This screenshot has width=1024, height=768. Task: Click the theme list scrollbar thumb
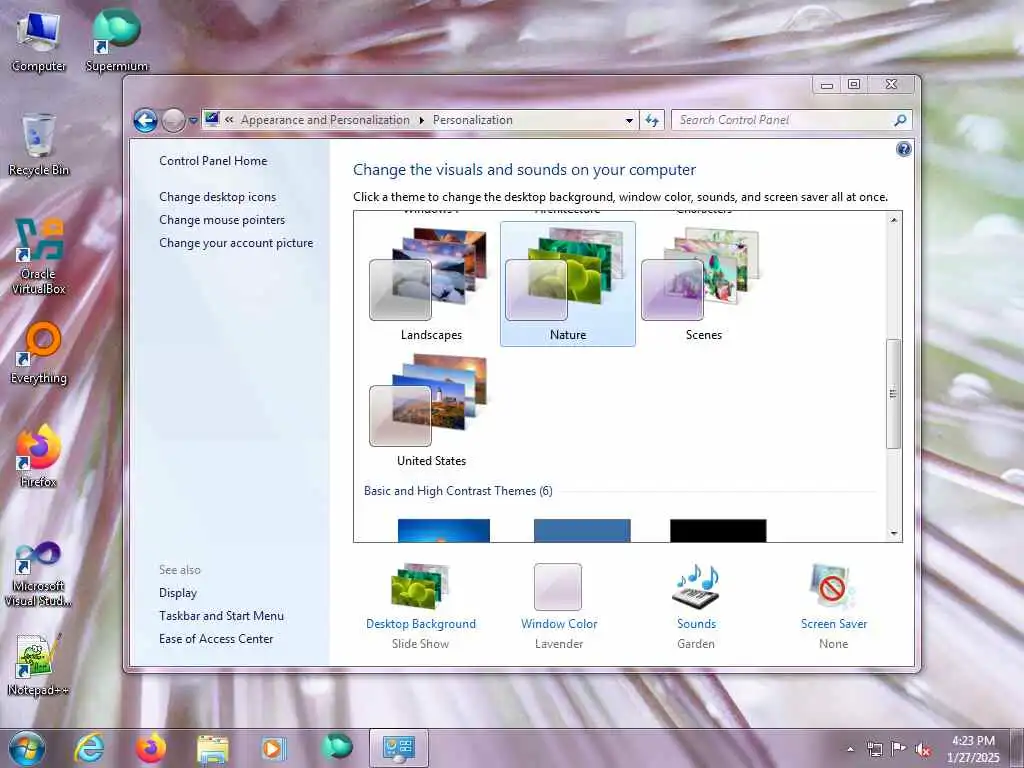893,393
